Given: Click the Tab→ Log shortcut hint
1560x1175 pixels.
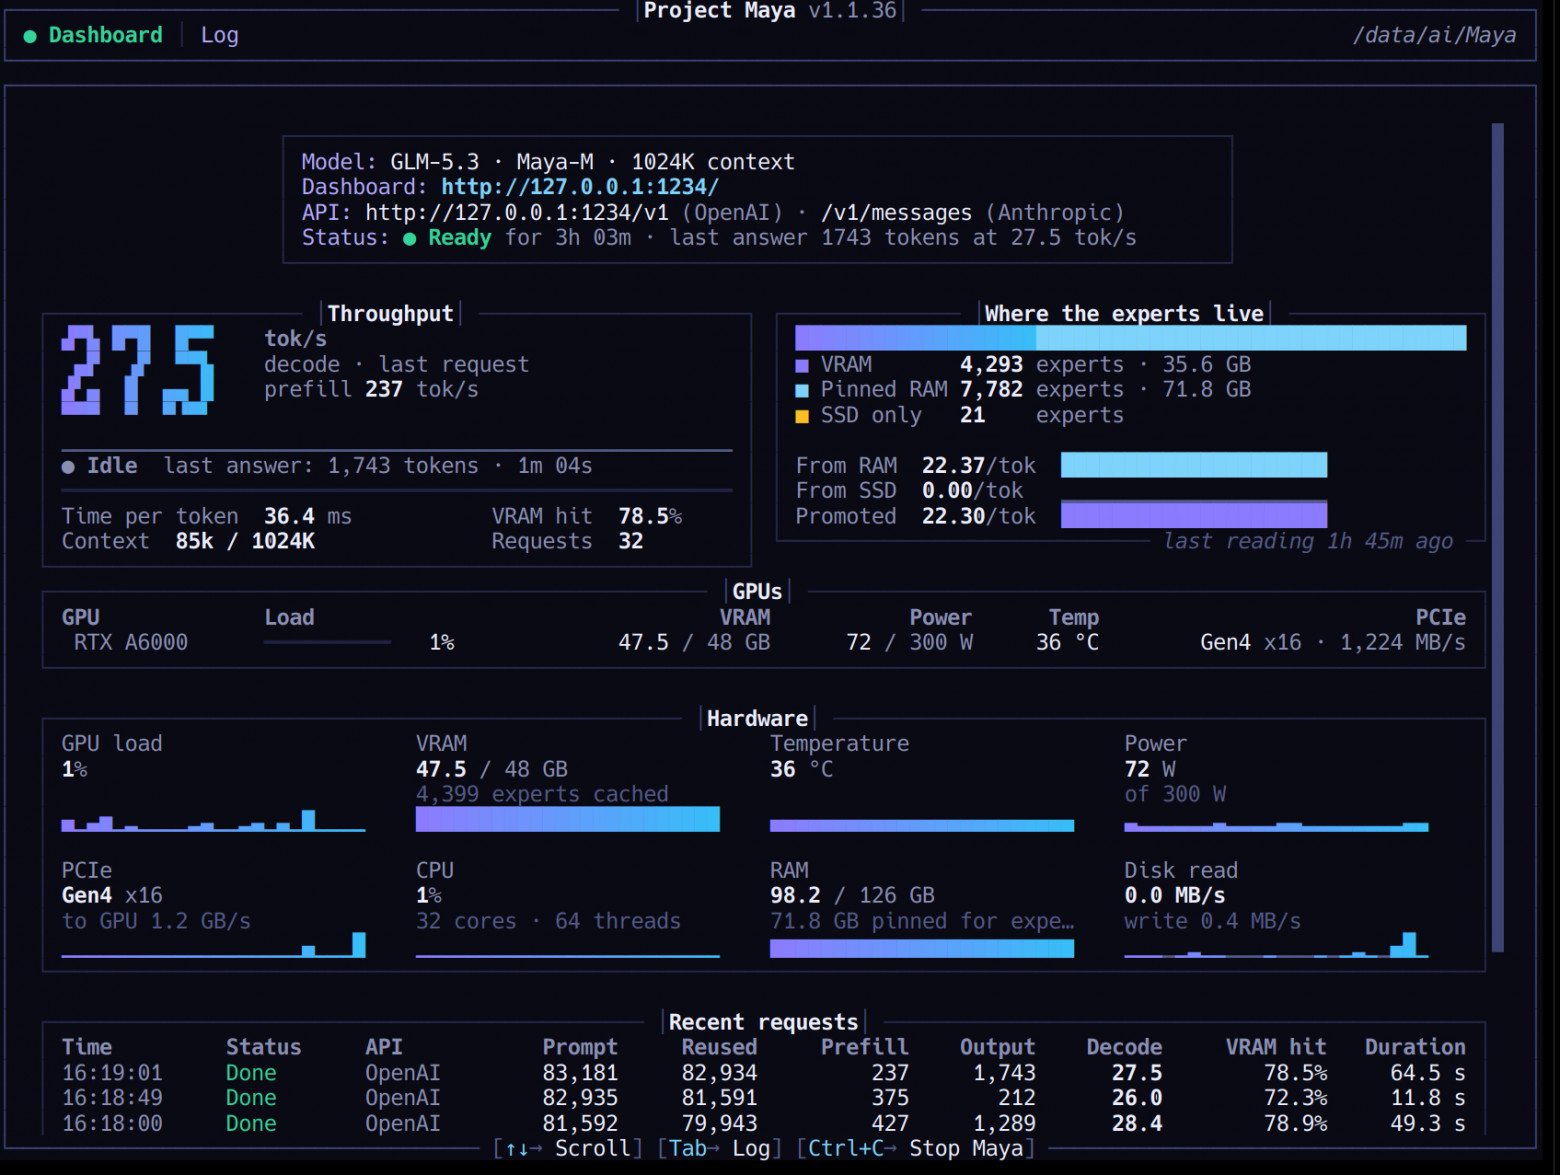Looking at the screenshot, I should pos(720,1149).
